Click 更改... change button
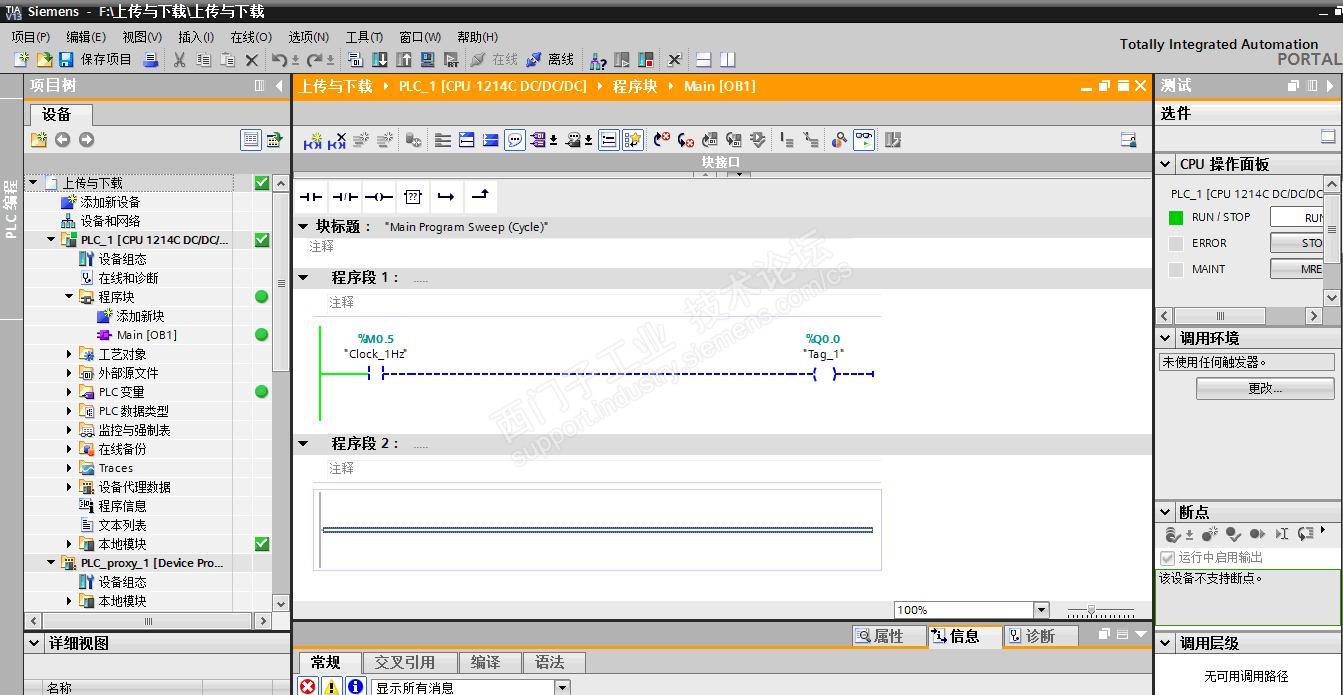The image size is (1343, 695). tap(1265, 388)
